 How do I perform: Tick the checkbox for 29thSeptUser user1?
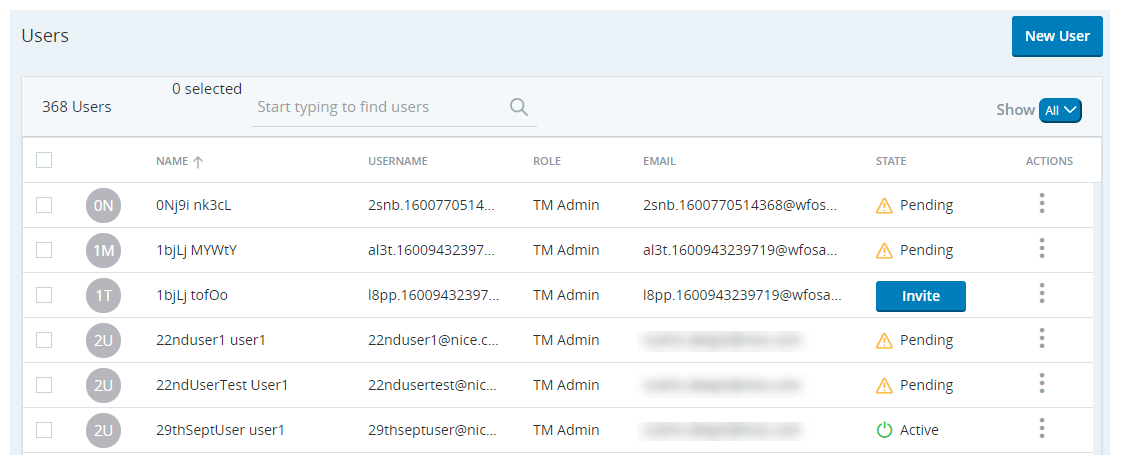point(44,430)
